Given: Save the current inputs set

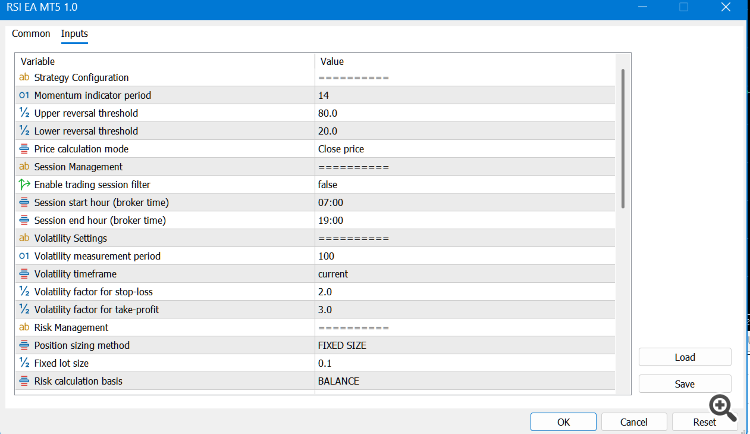Looking at the screenshot, I should pos(685,384).
